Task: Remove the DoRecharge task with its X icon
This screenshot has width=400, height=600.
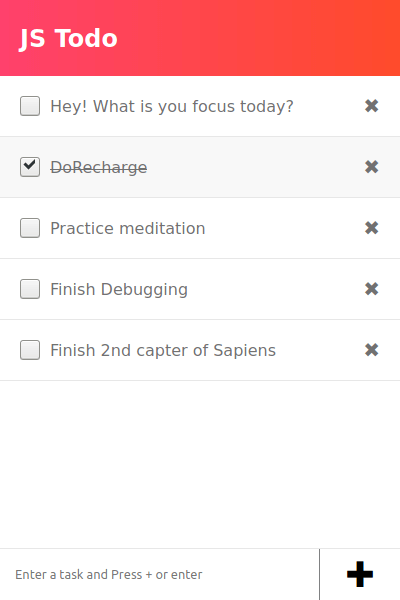Action: (372, 167)
